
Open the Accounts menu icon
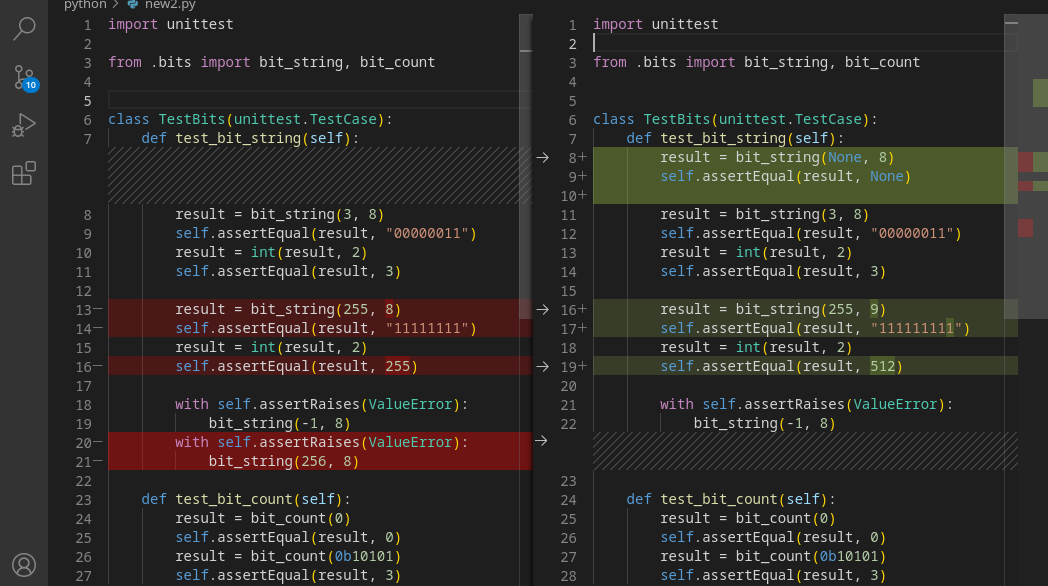pyautogui.click(x=24, y=565)
